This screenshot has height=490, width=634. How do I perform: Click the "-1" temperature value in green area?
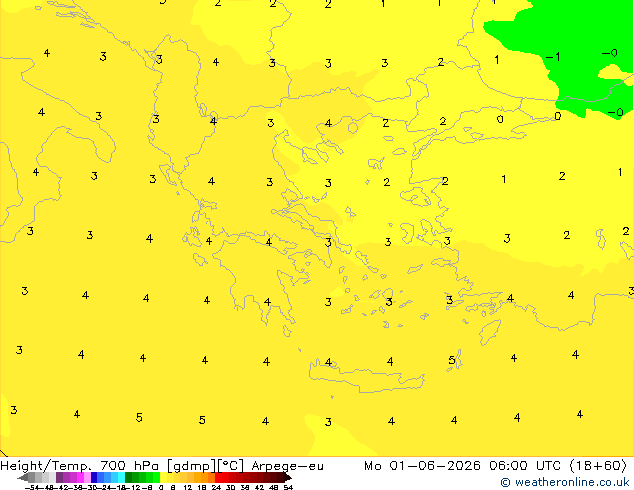553,57
